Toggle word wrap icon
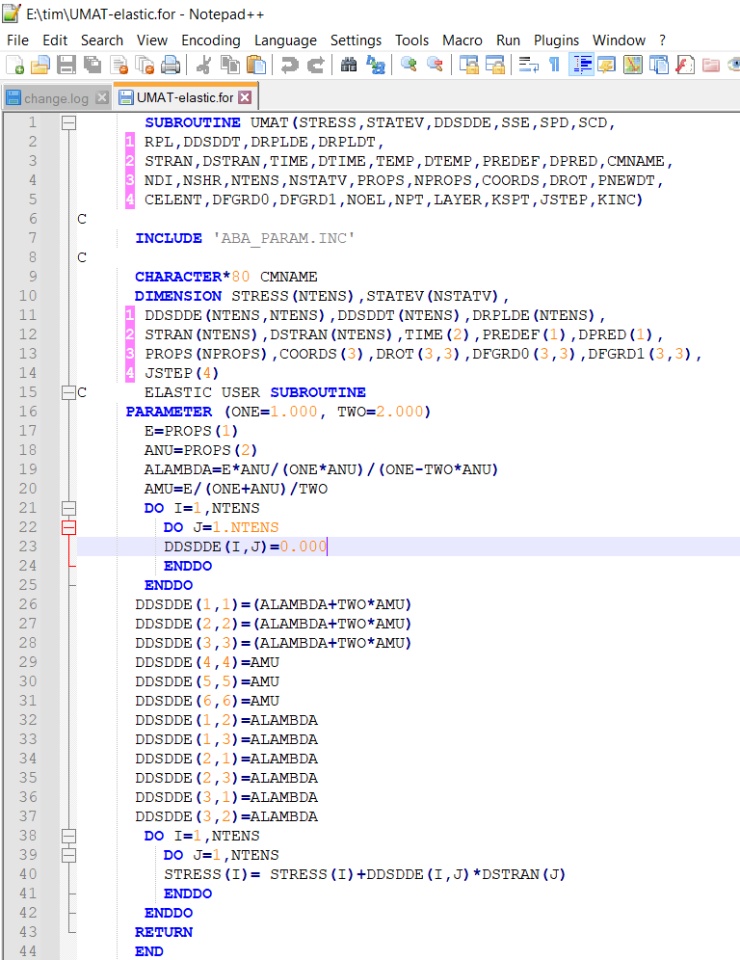 pos(528,64)
